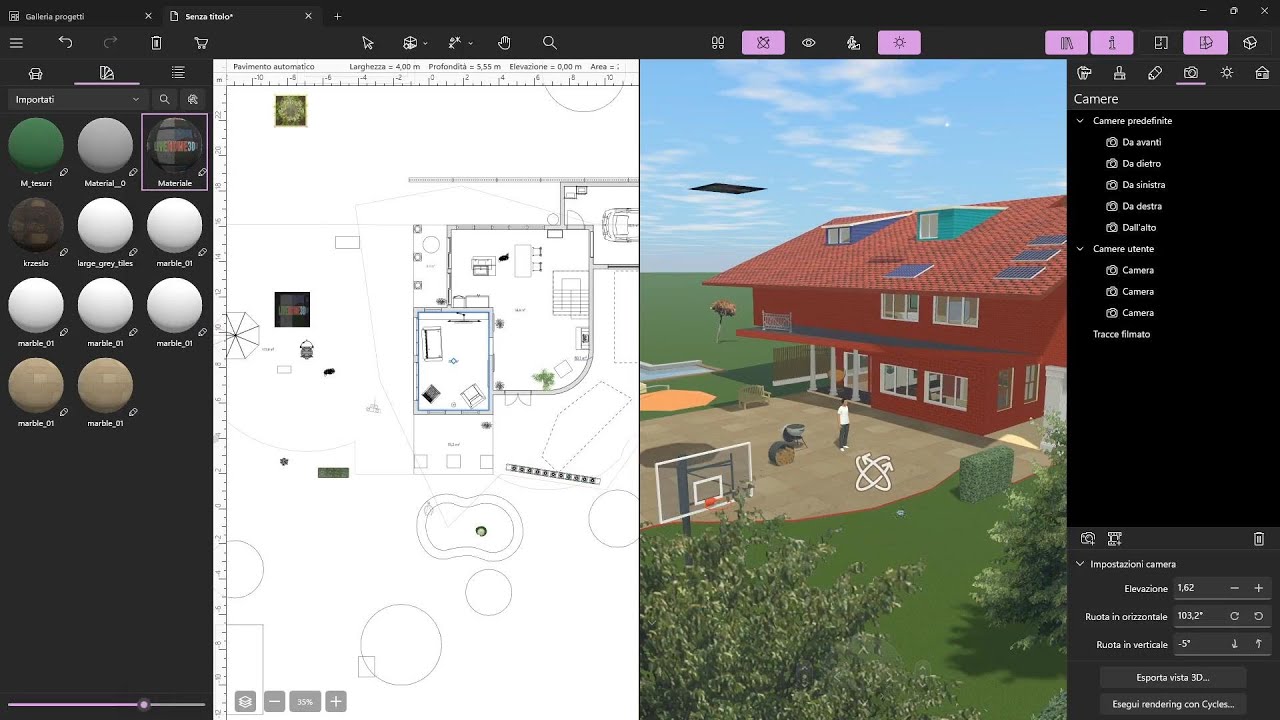Click Esporta vista 3D button
This screenshot has height=720, width=1280.
click(1173, 678)
